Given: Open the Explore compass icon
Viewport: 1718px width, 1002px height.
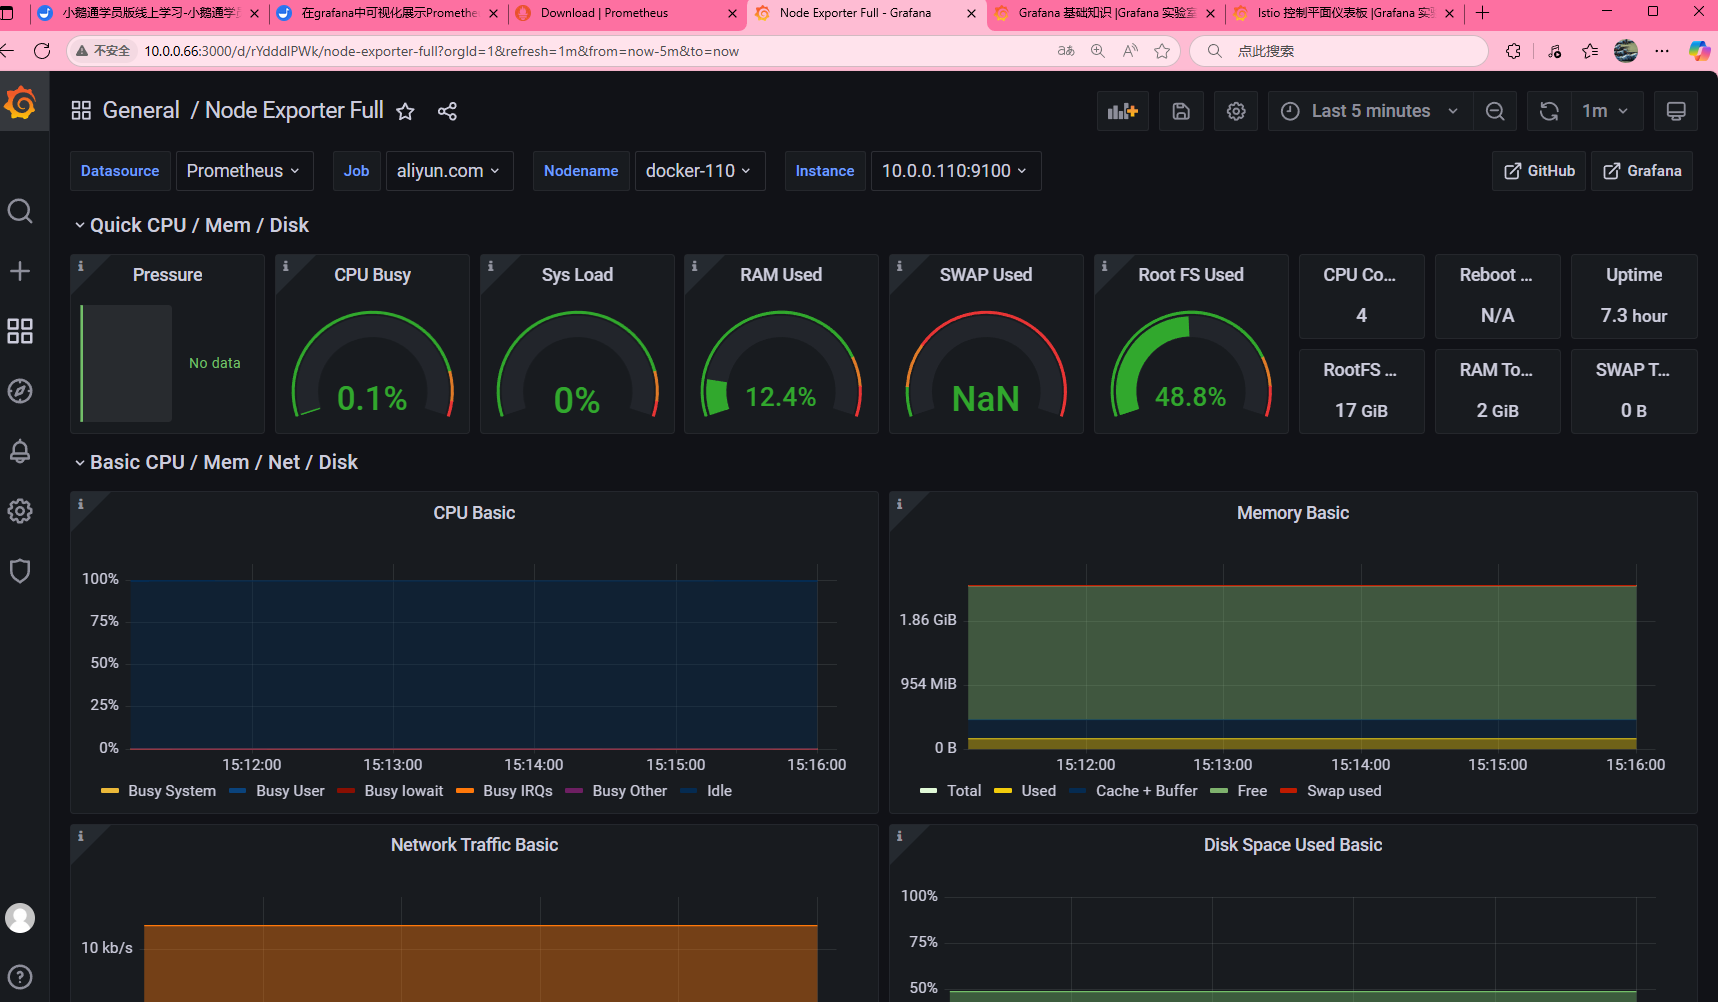Looking at the screenshot, I should 20,391.
